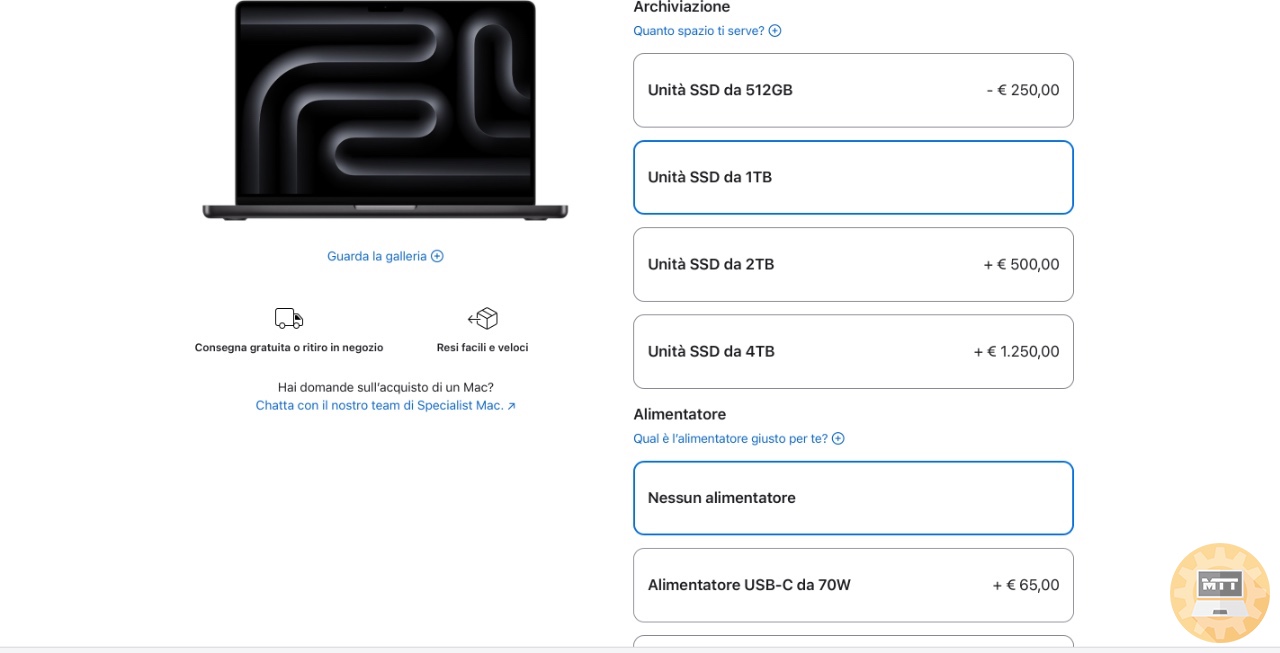Expand Qual è l'alimentatore giusto info

tap(730, 439)
